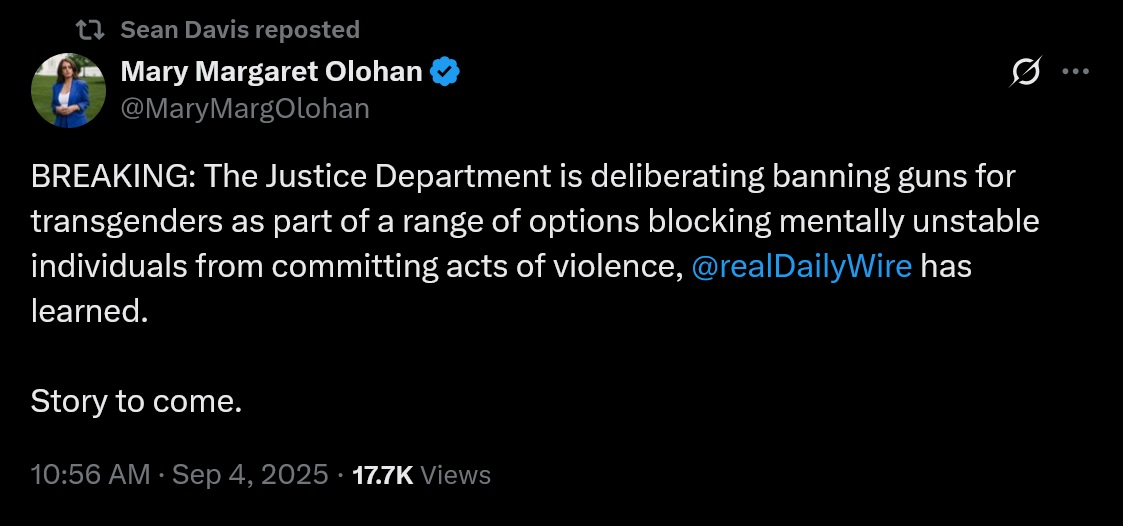Image resolution: width=1123 pixels, height=526 pixels.
Task: Open the Mary Margaret Olohan display name
Action: 274,72
